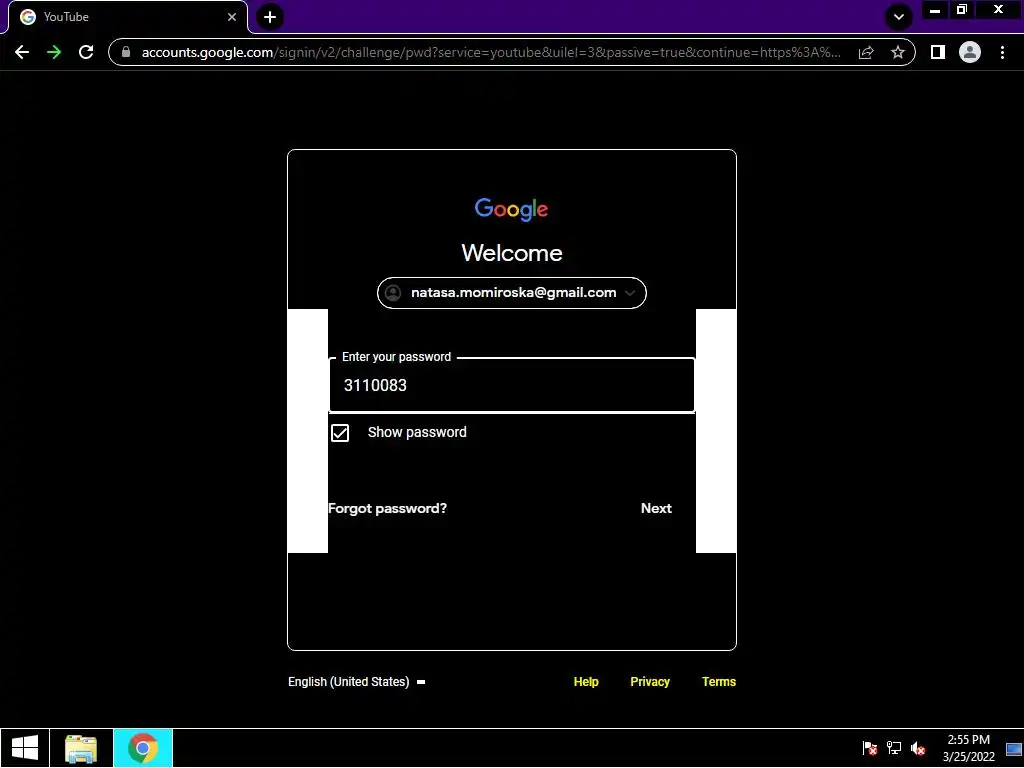Image resolution: width=1024 pixels, height=768 pixels.
Task: Open English (United States) language selector
Action: (357, 682)
